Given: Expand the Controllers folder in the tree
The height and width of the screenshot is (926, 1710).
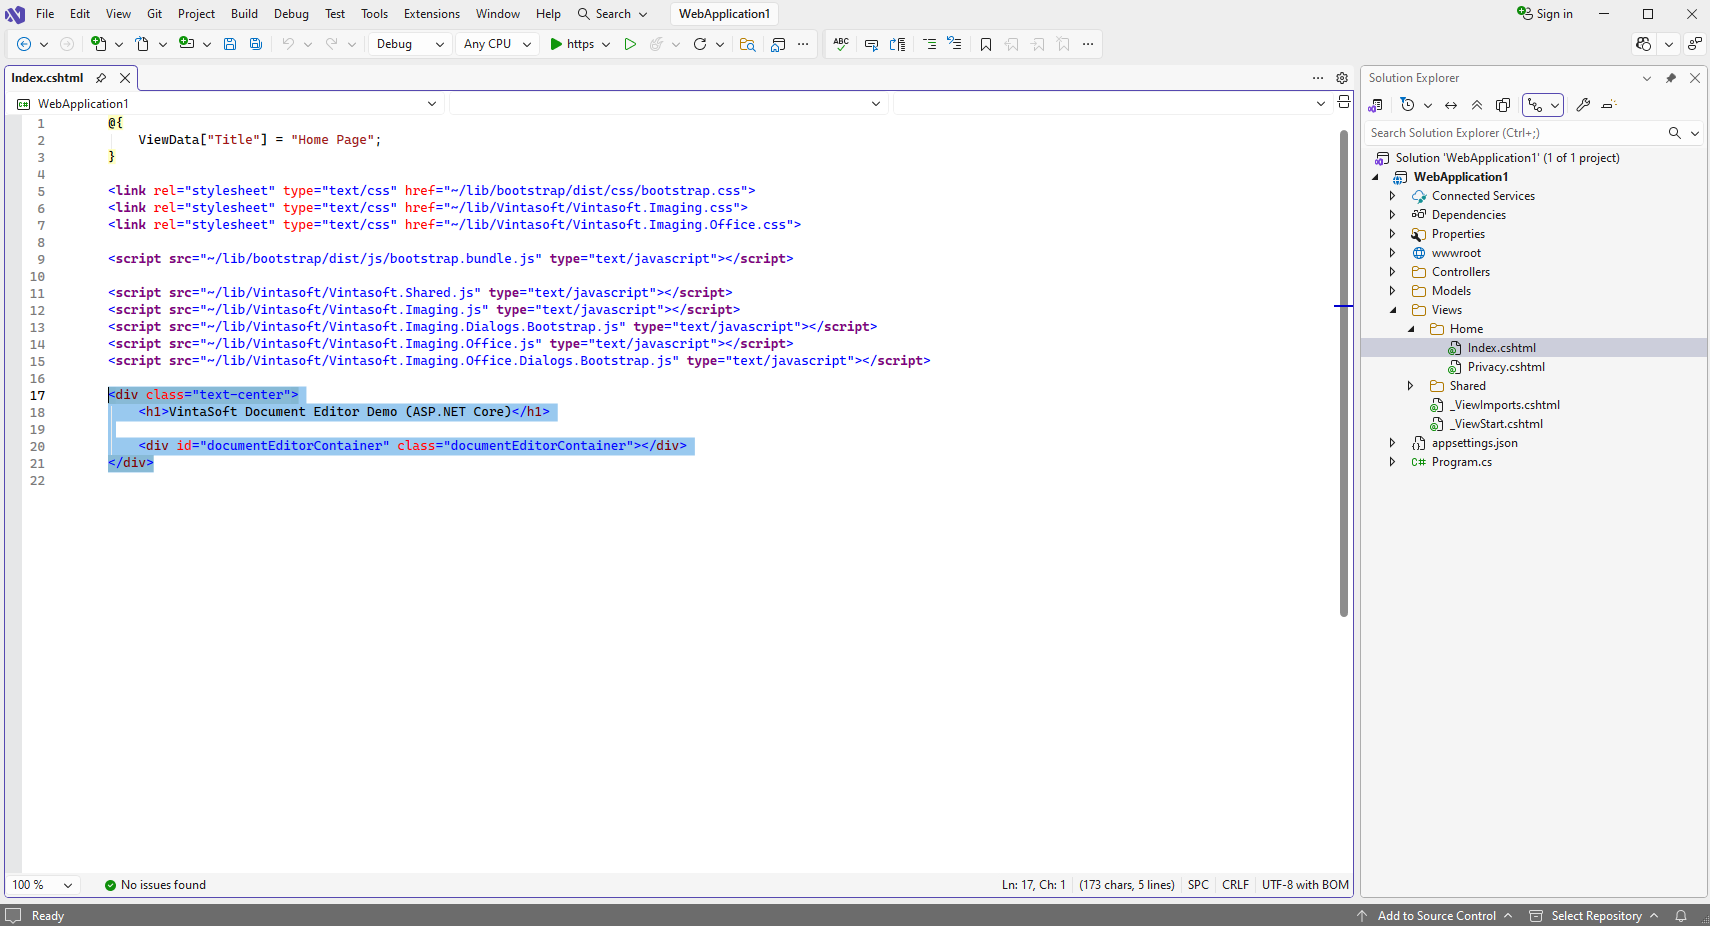Looking at the screenshot, I should coord(1392,272).
